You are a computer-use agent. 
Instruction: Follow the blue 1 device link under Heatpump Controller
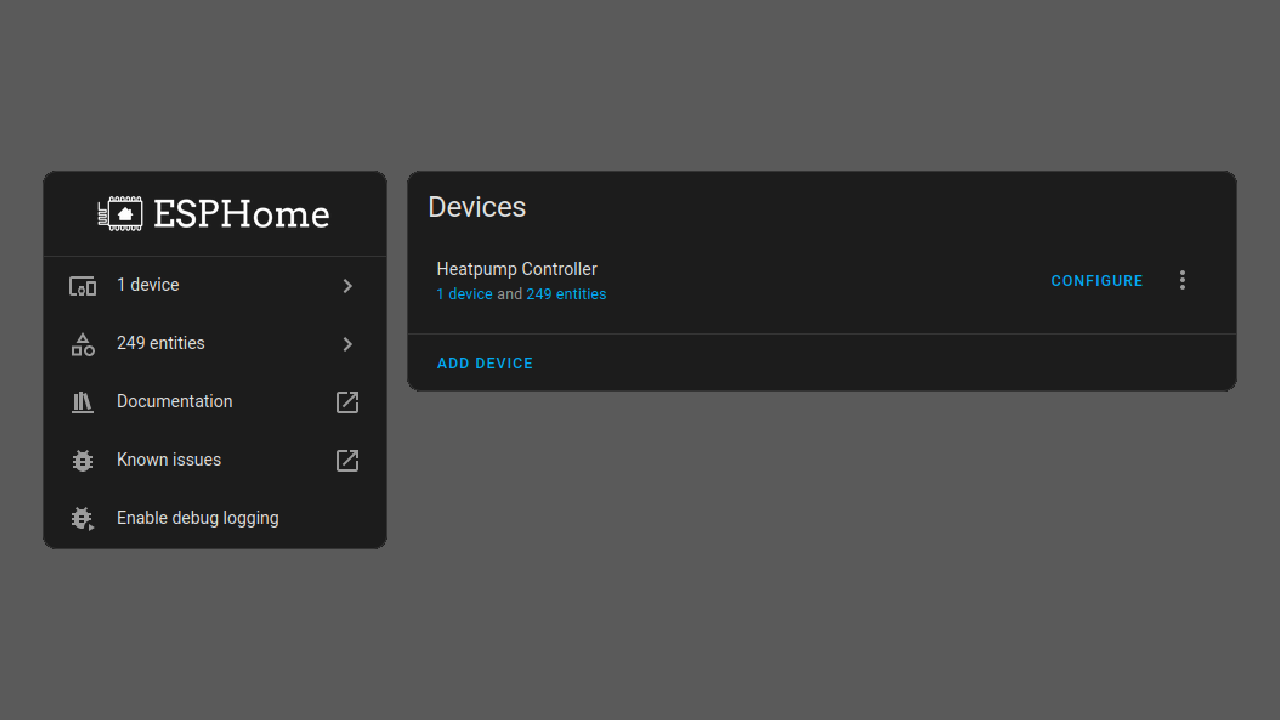[464, 294]
